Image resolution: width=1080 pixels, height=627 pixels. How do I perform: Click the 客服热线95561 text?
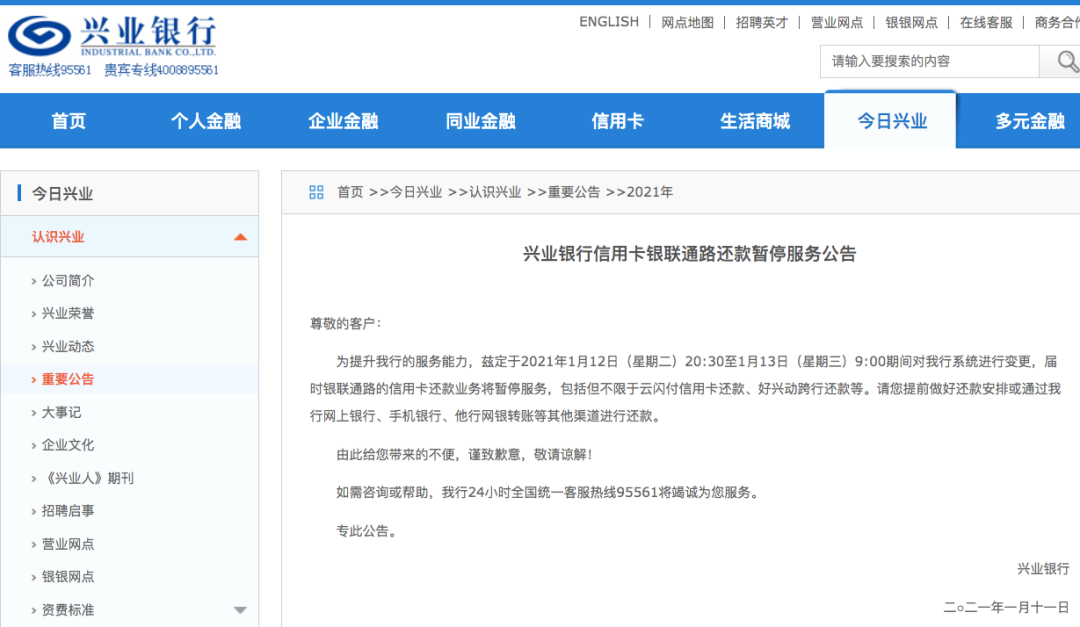[50, 70]
